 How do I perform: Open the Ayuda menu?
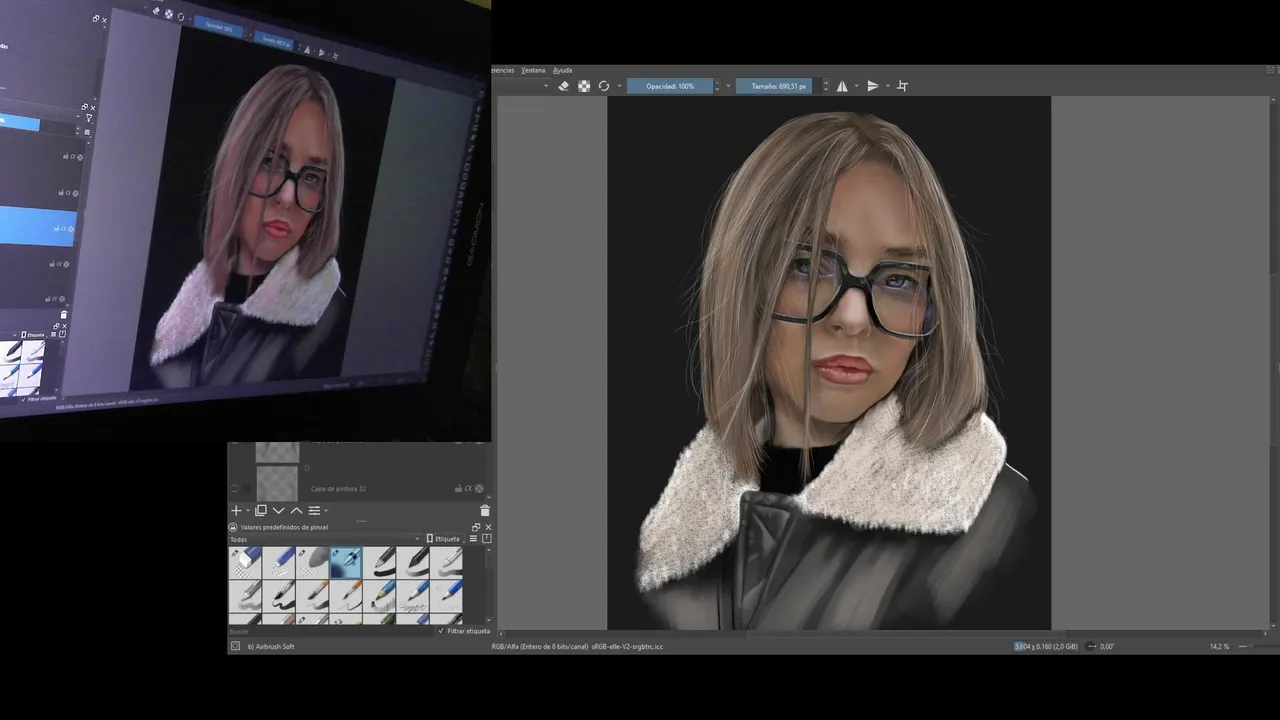[563, 70]
